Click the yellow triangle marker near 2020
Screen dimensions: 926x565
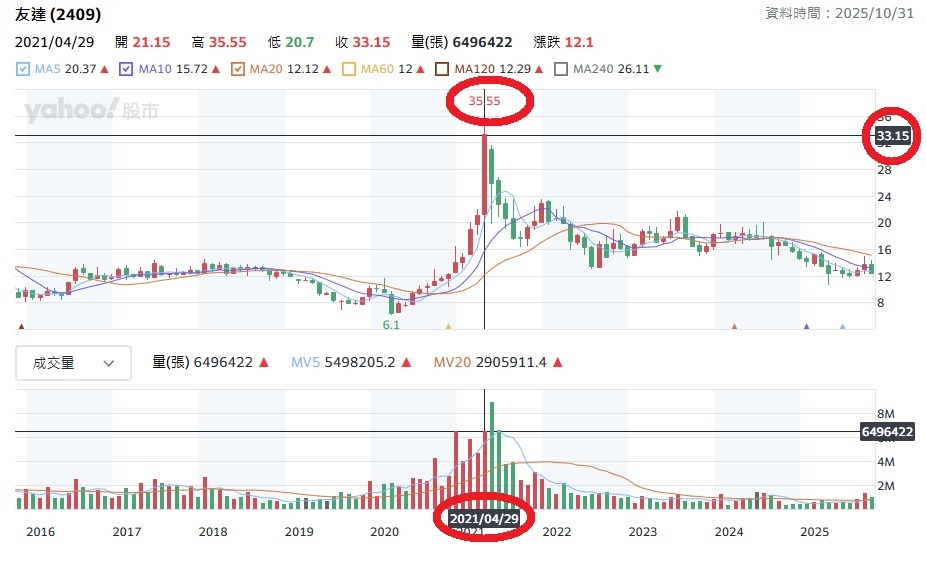click(448, 326)
